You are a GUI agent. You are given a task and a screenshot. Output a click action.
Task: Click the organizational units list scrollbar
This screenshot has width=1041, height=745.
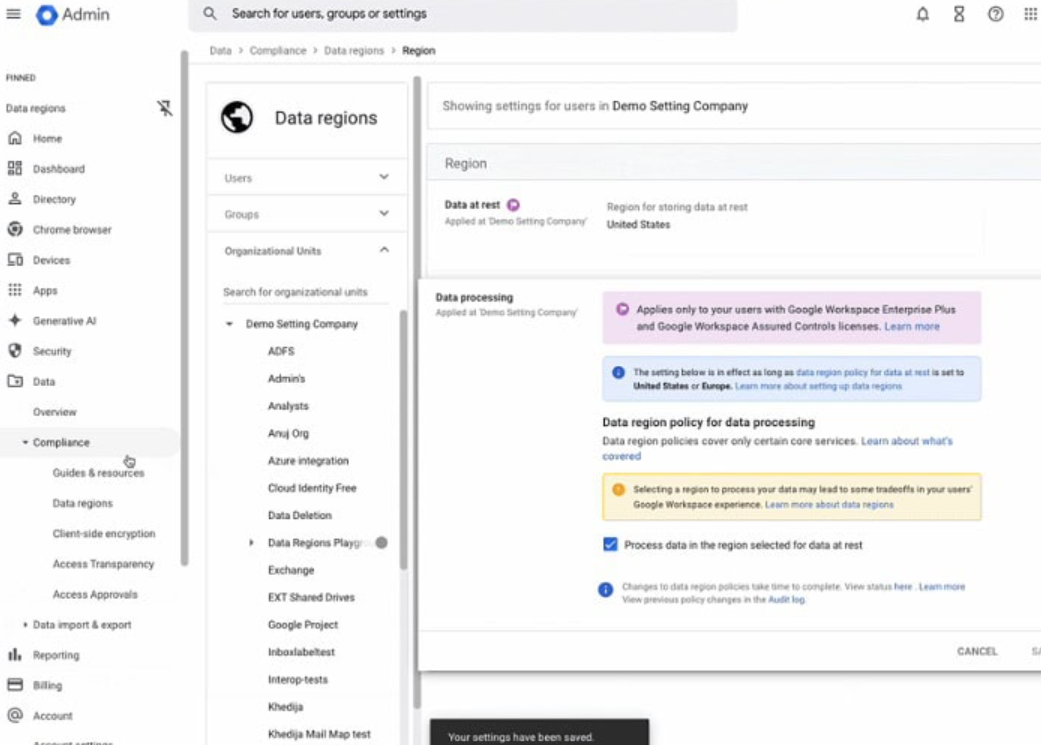(403, 440)
